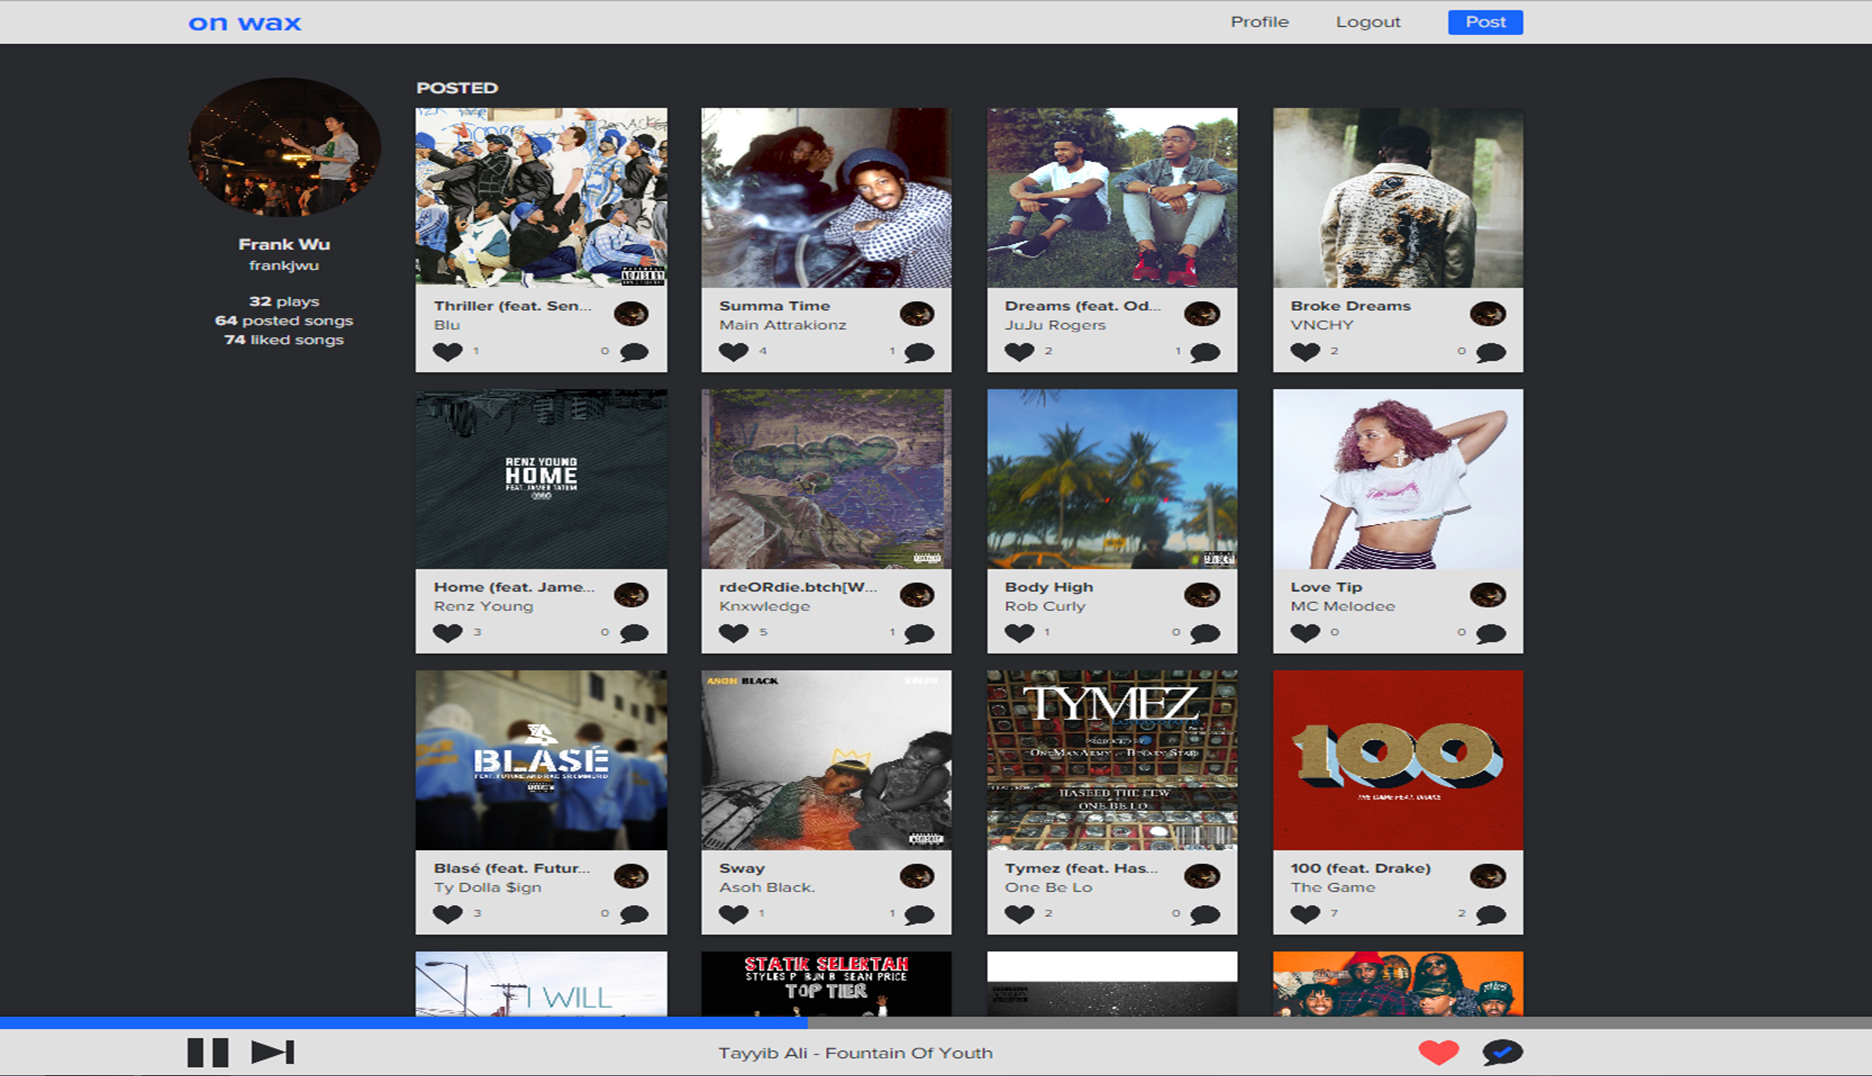The image size is (1872, 1076).
Task: Click the heart on Tymez by One Be Lo
Action: (x=1019, y=914)
